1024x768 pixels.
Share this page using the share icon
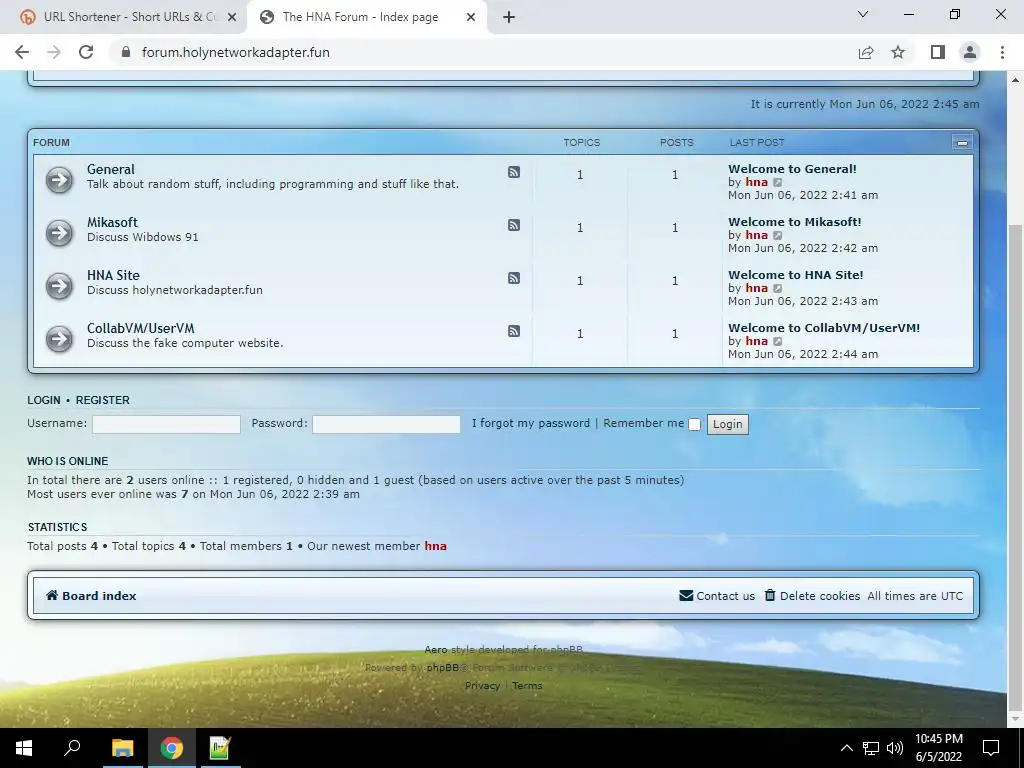tap(866, 52)
